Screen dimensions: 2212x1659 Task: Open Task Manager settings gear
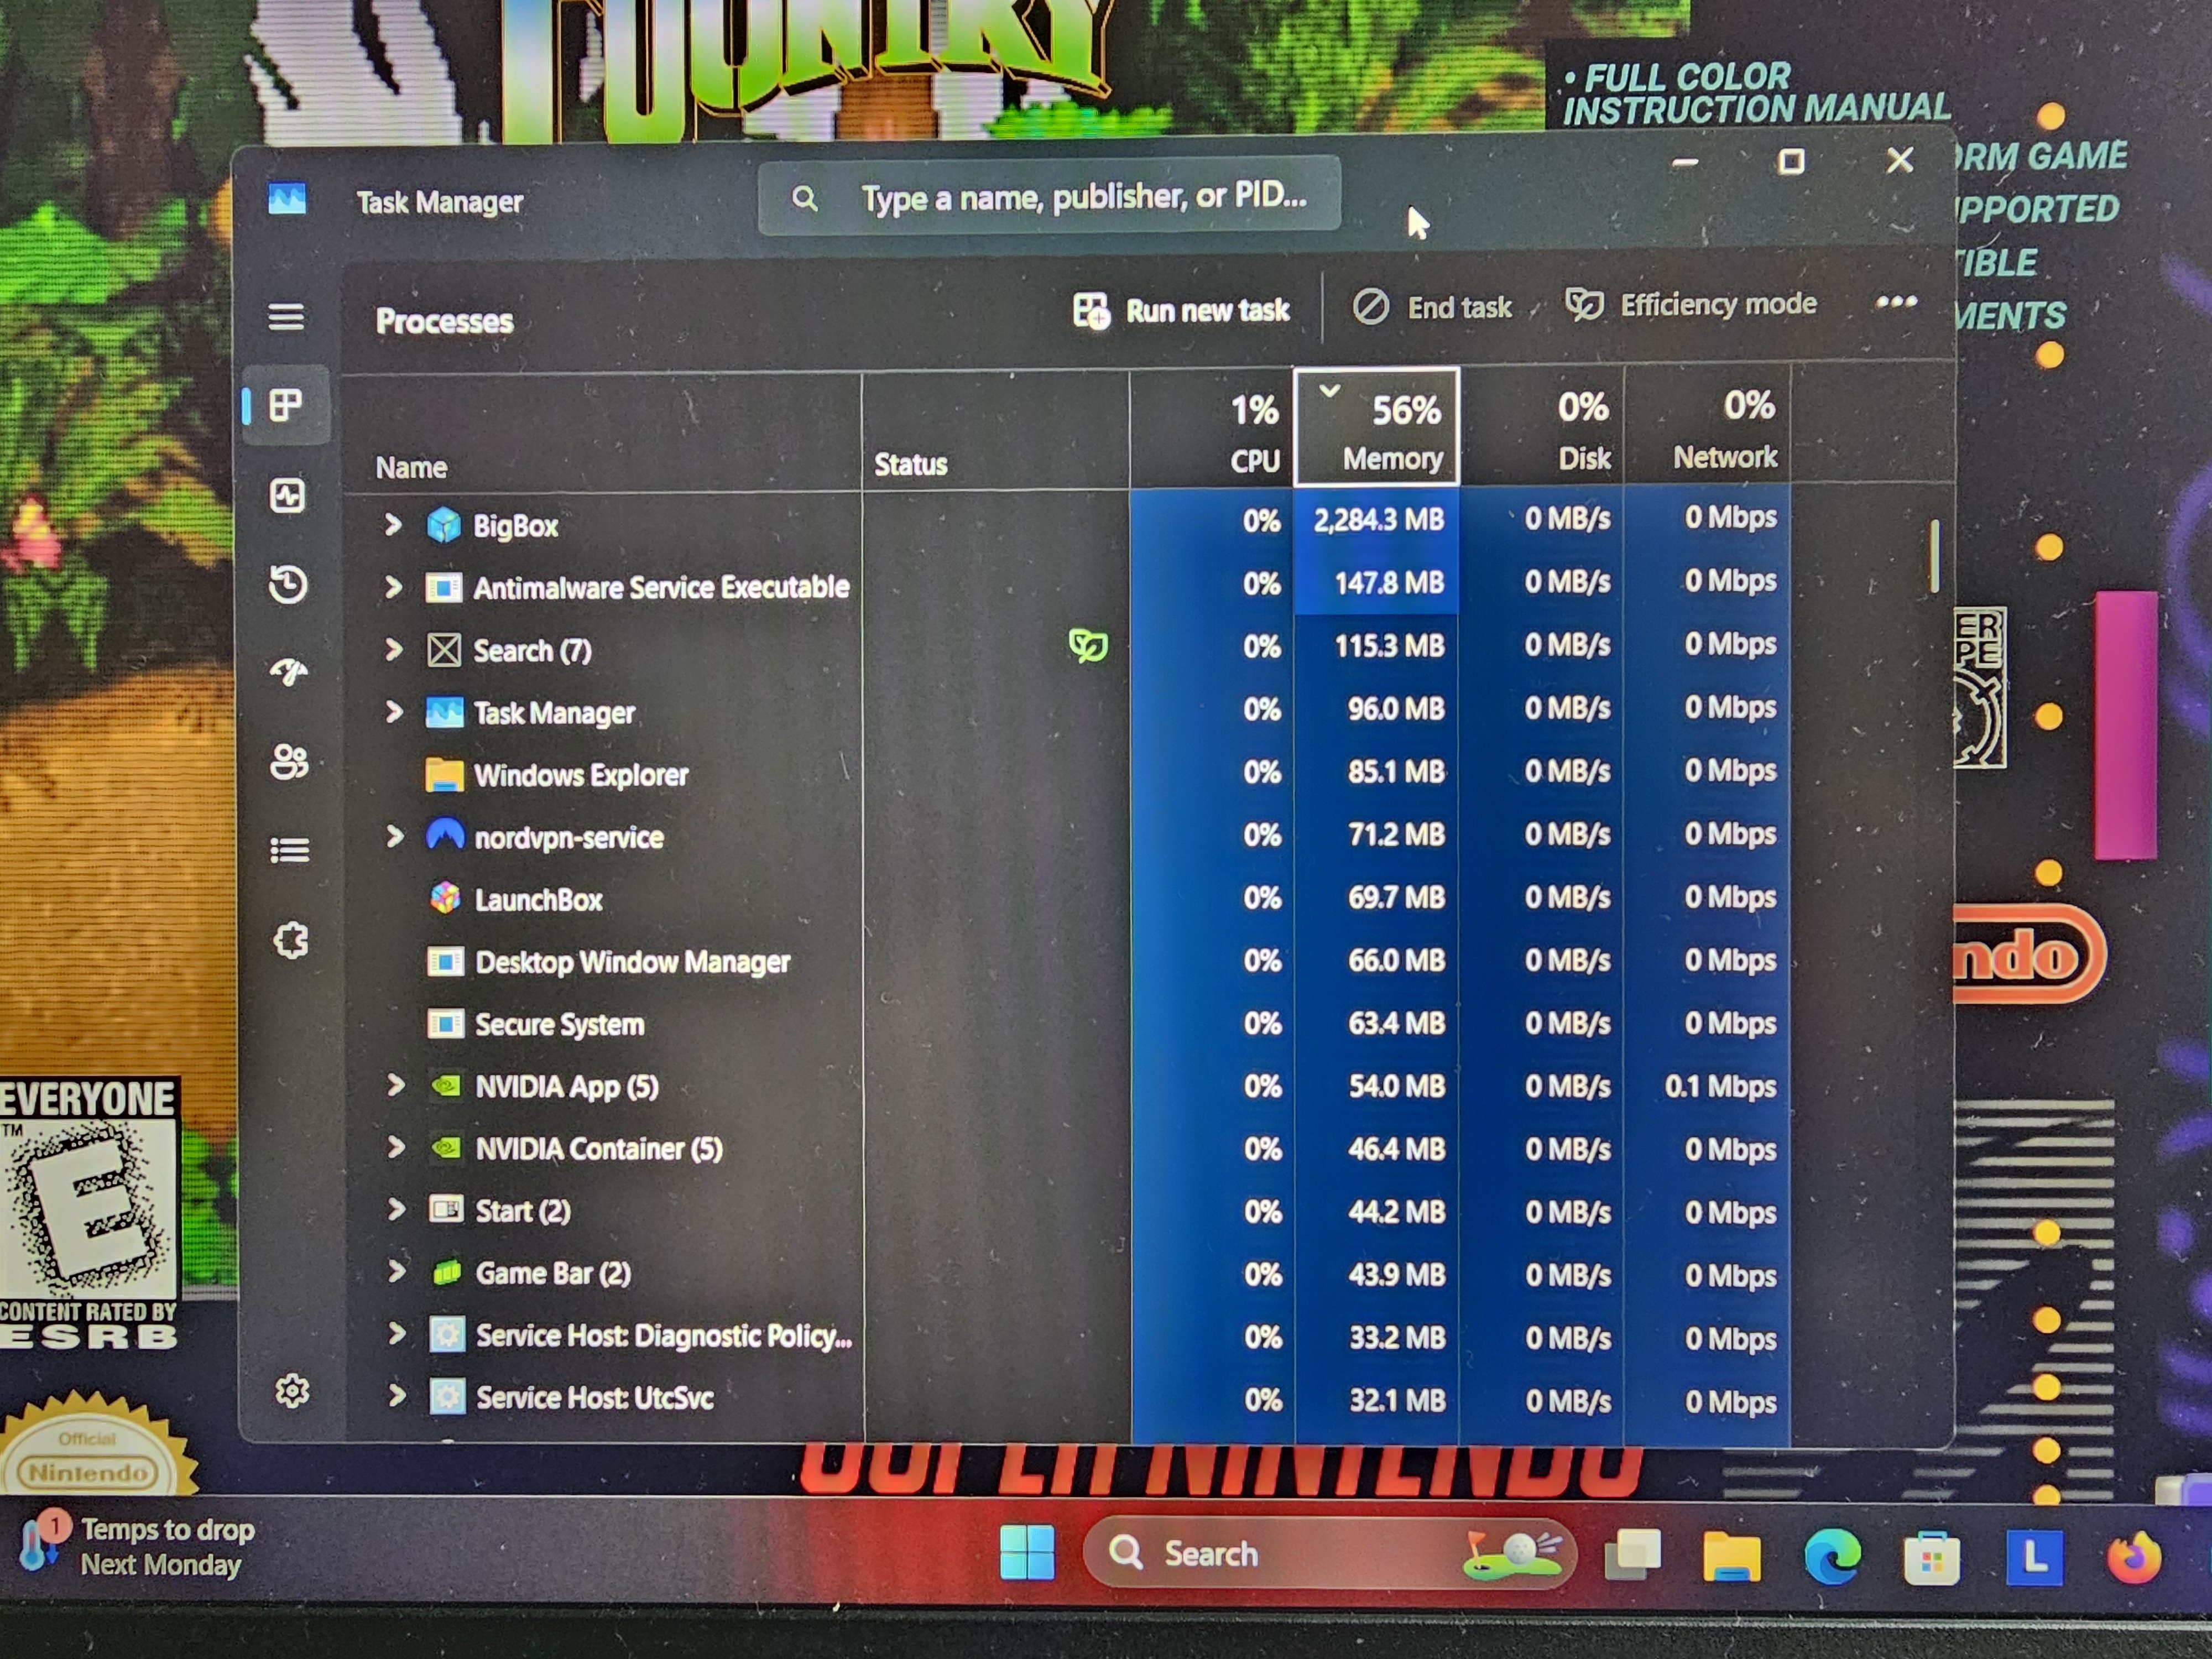292,1390
